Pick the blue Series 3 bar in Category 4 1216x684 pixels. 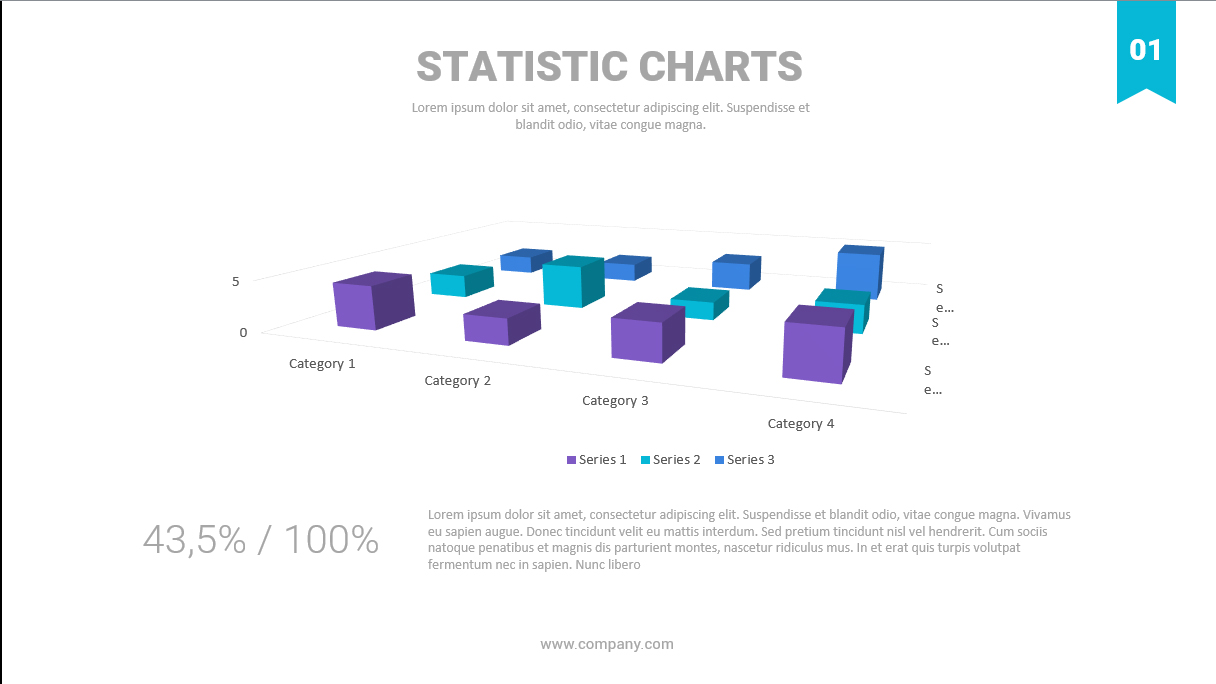859,272
